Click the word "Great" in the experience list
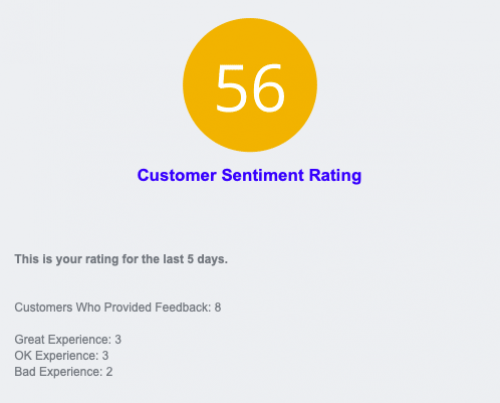Viewport: 500px width, 403px height. (x=29, y=340)
